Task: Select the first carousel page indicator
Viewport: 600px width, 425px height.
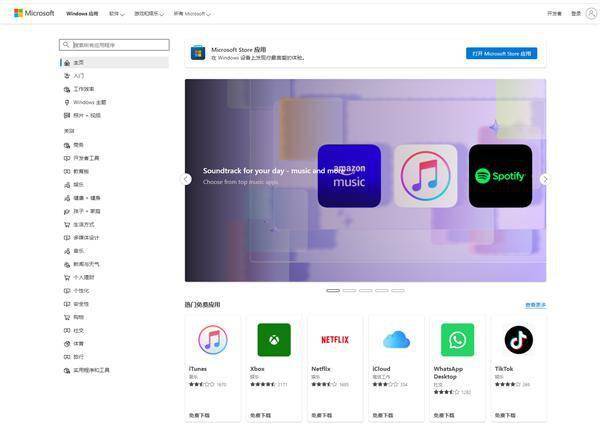Action: 333,290
